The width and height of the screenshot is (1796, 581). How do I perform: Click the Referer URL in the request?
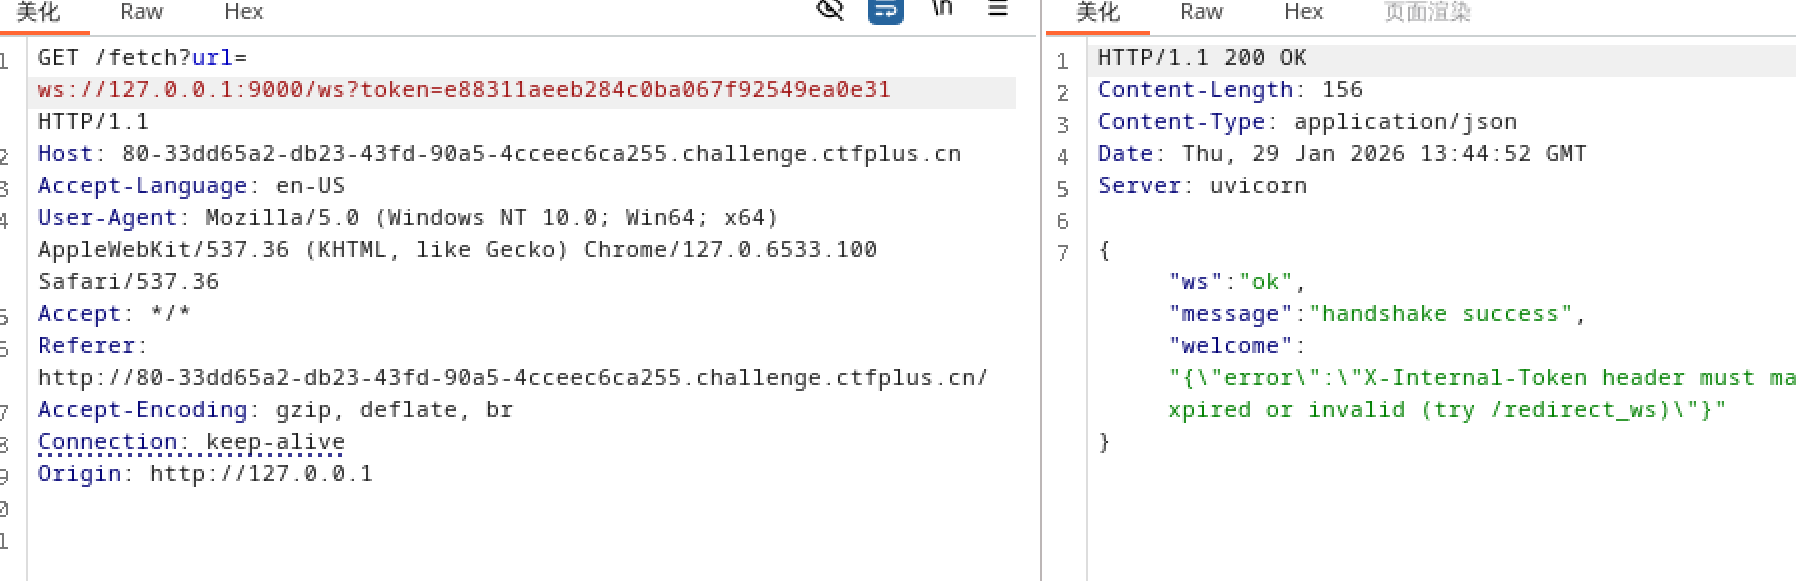tap(512, 378)
